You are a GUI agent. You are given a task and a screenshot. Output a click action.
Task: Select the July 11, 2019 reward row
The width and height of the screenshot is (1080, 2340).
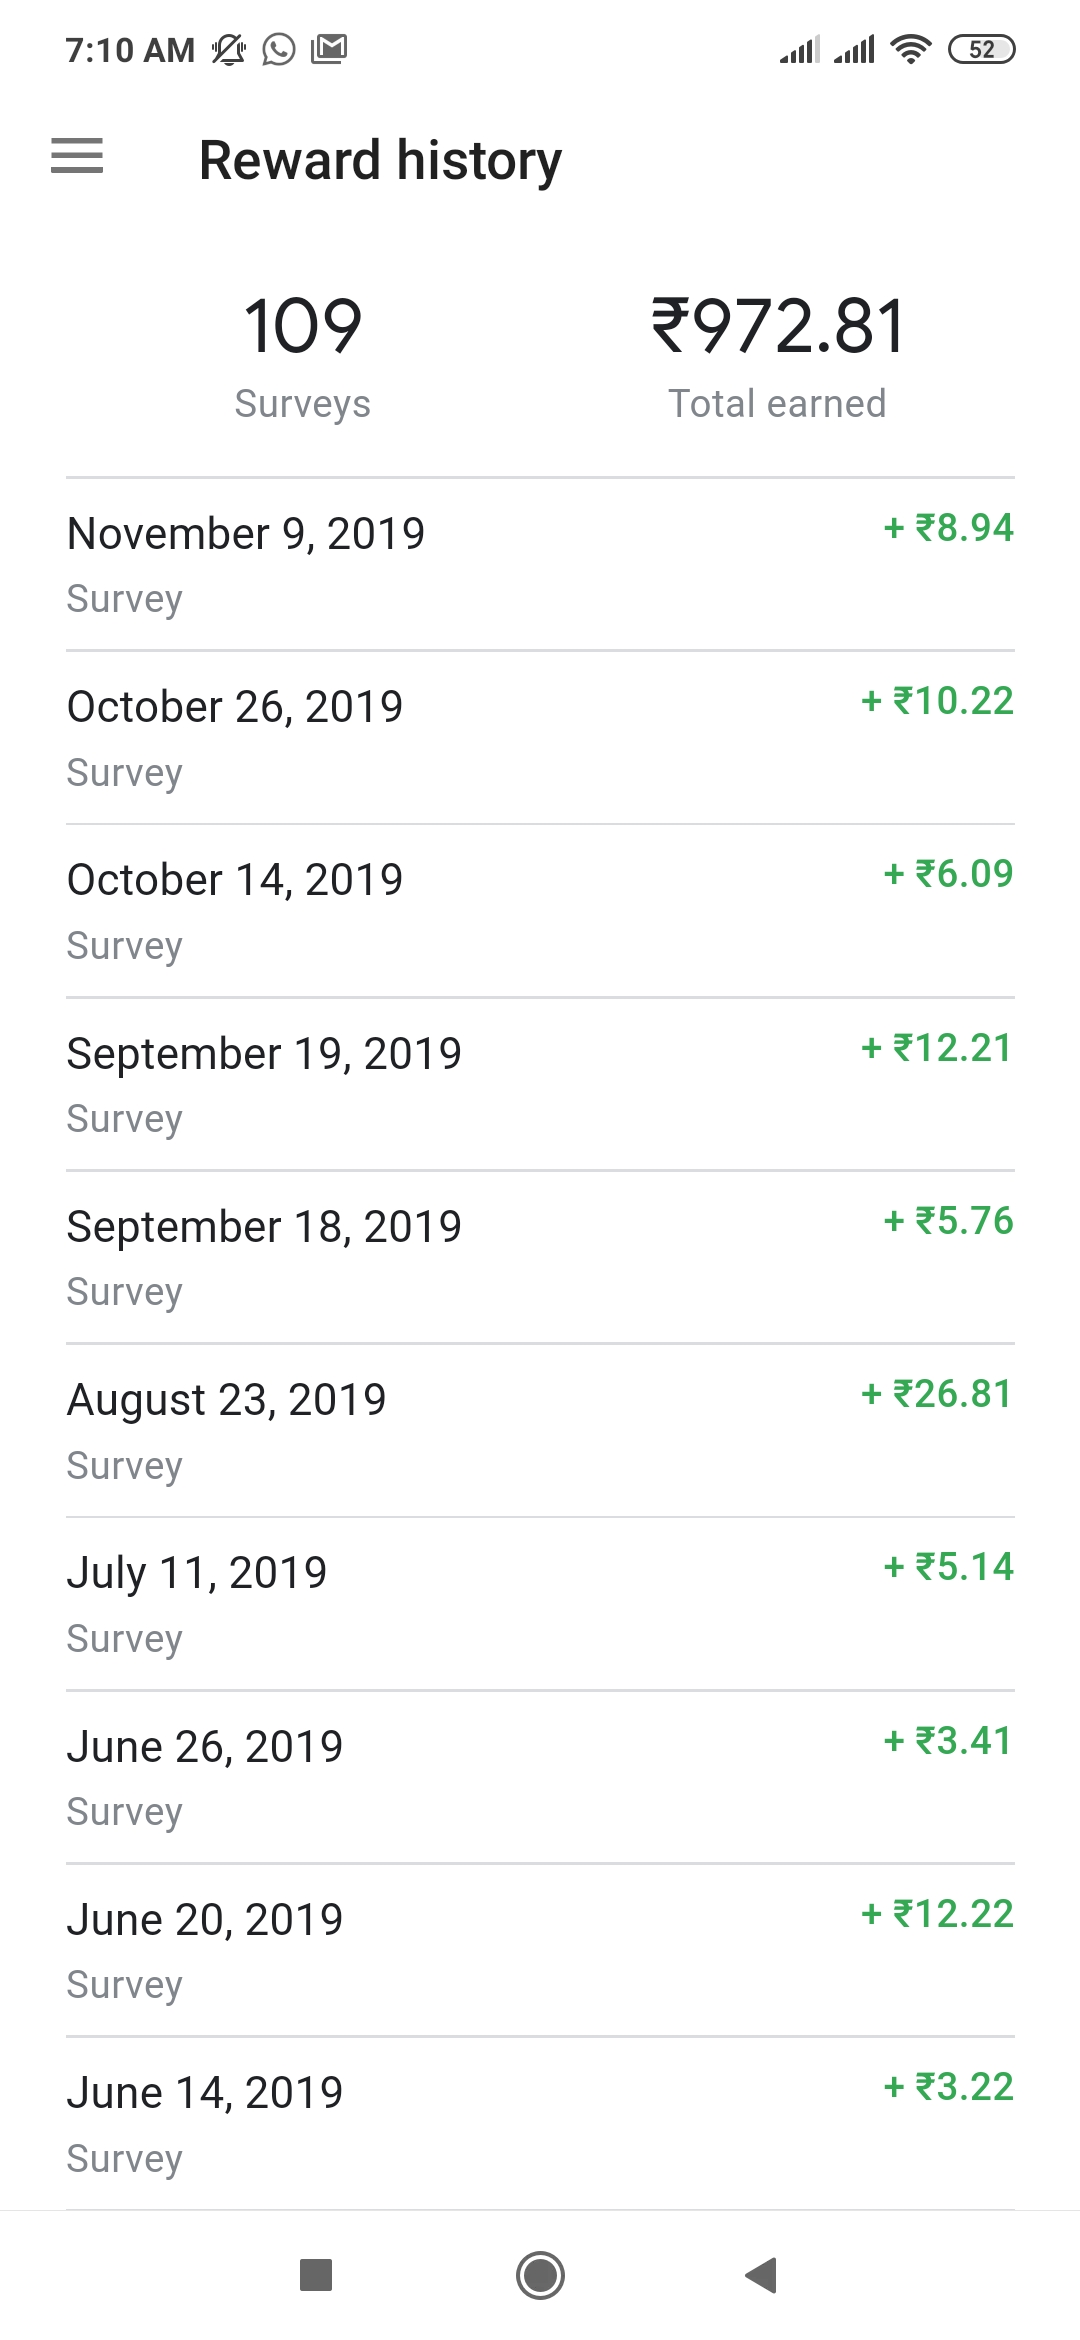pos(540,1604)
